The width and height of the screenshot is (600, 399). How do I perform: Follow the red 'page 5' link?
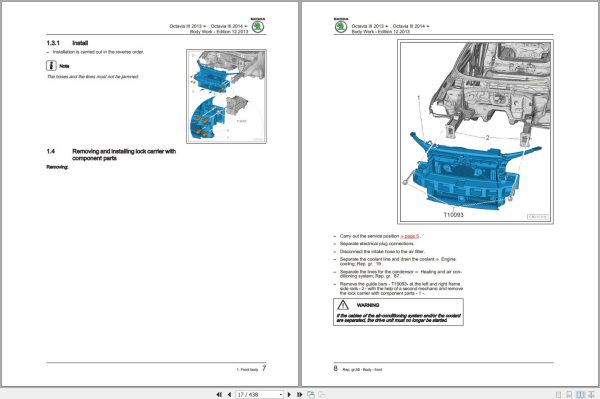(x=410, y=236)
